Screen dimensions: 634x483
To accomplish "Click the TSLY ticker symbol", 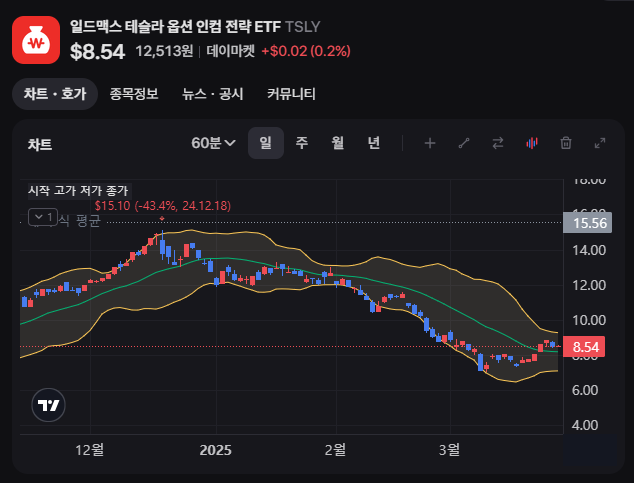I will pos(302,27).
